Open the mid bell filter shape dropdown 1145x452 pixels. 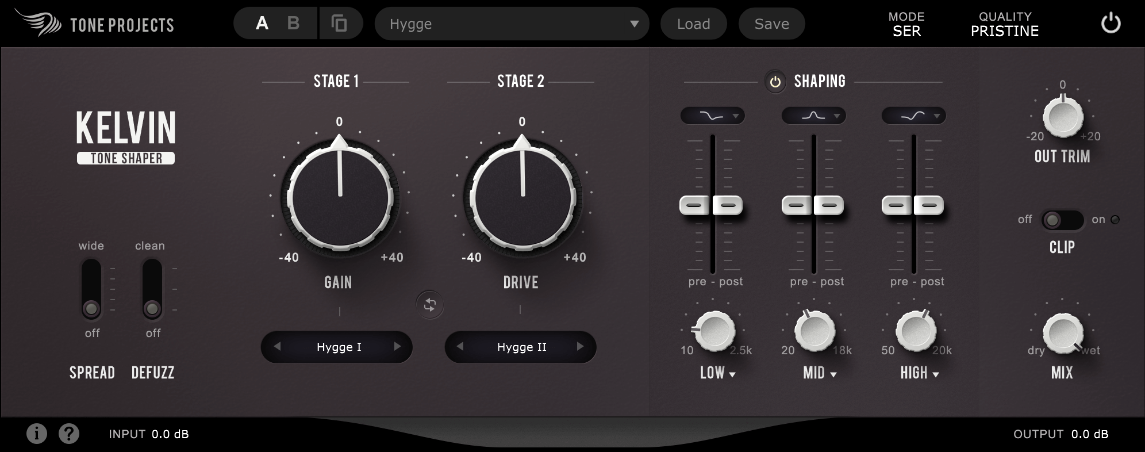[813, 115]
